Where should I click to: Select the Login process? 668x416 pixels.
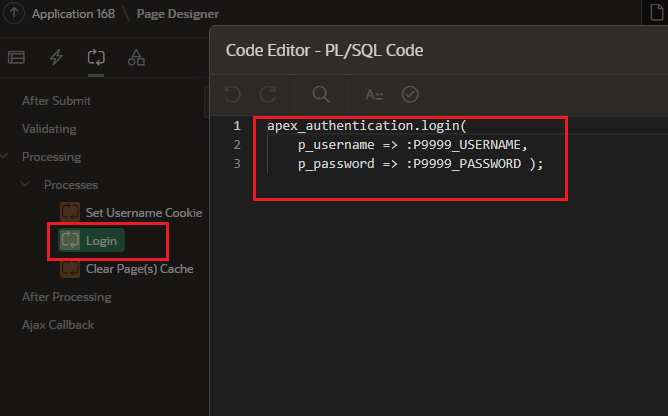[x=101, y=240]
